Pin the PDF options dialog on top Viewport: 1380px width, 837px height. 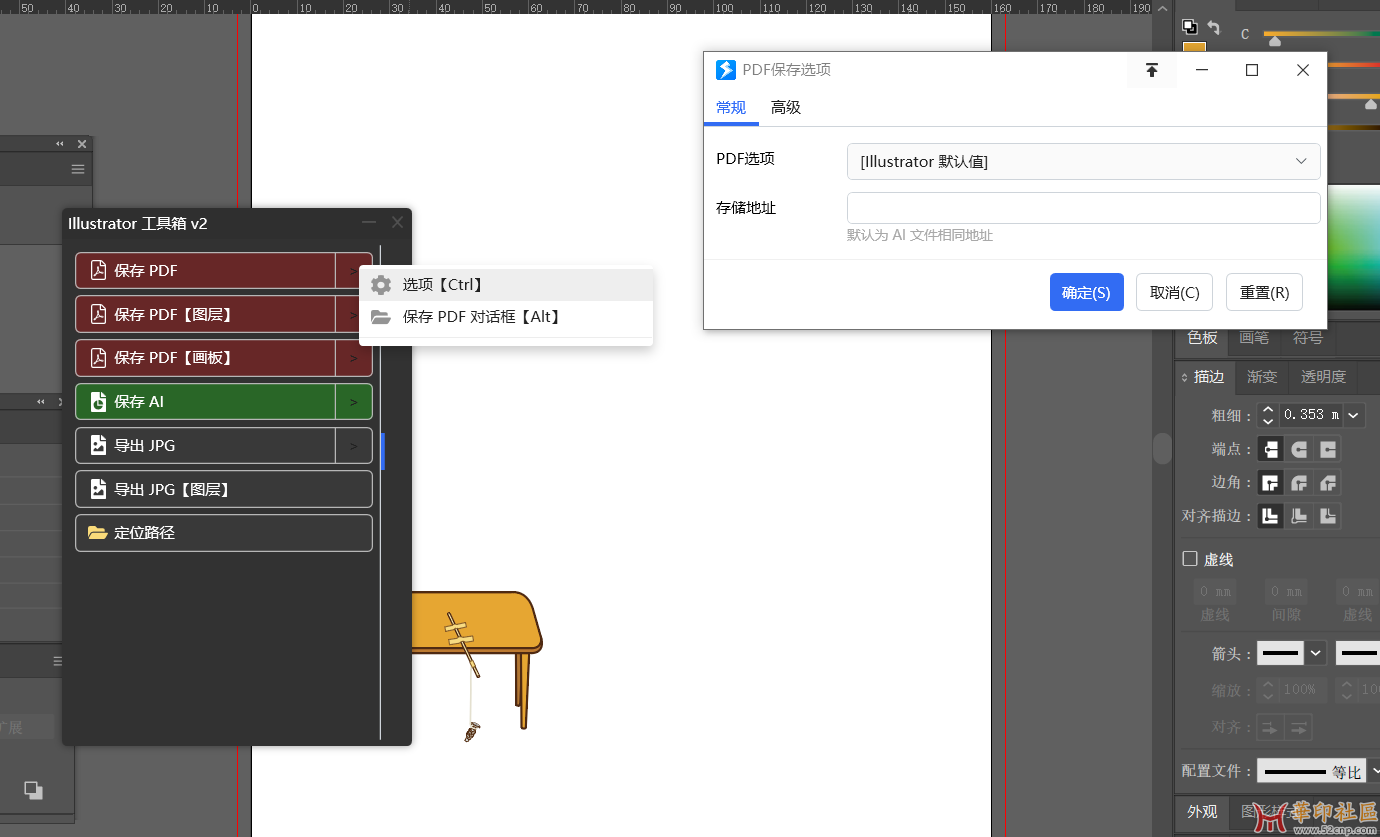coord(1152,70)
